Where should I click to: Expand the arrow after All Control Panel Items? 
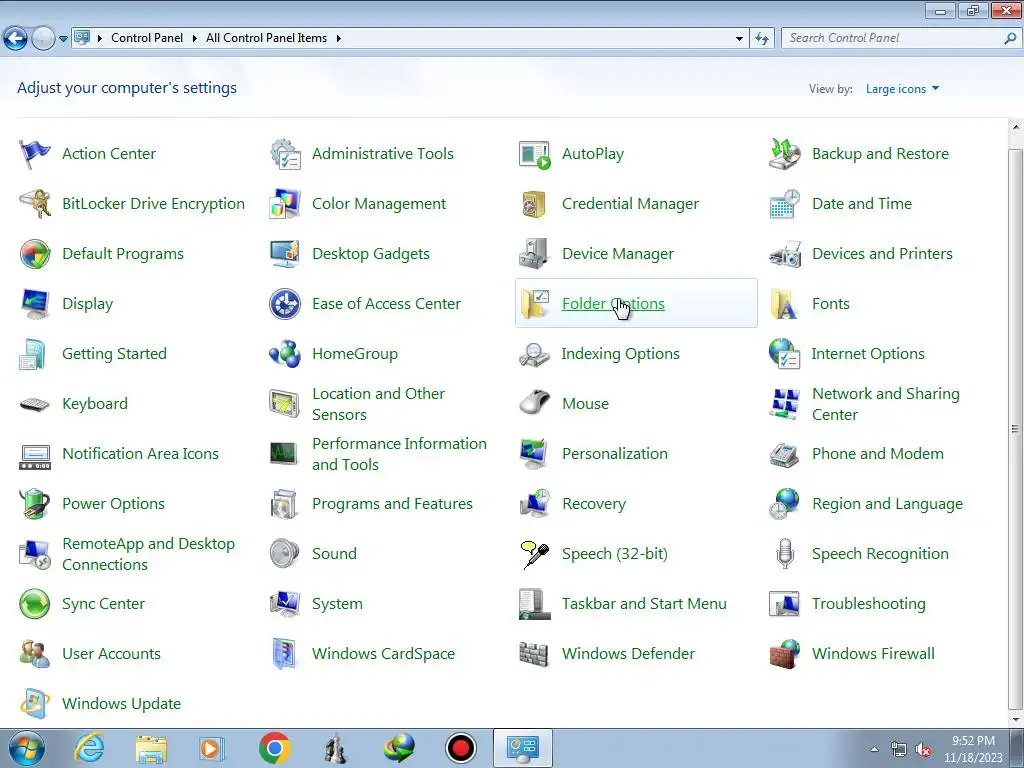pos(338,39)
